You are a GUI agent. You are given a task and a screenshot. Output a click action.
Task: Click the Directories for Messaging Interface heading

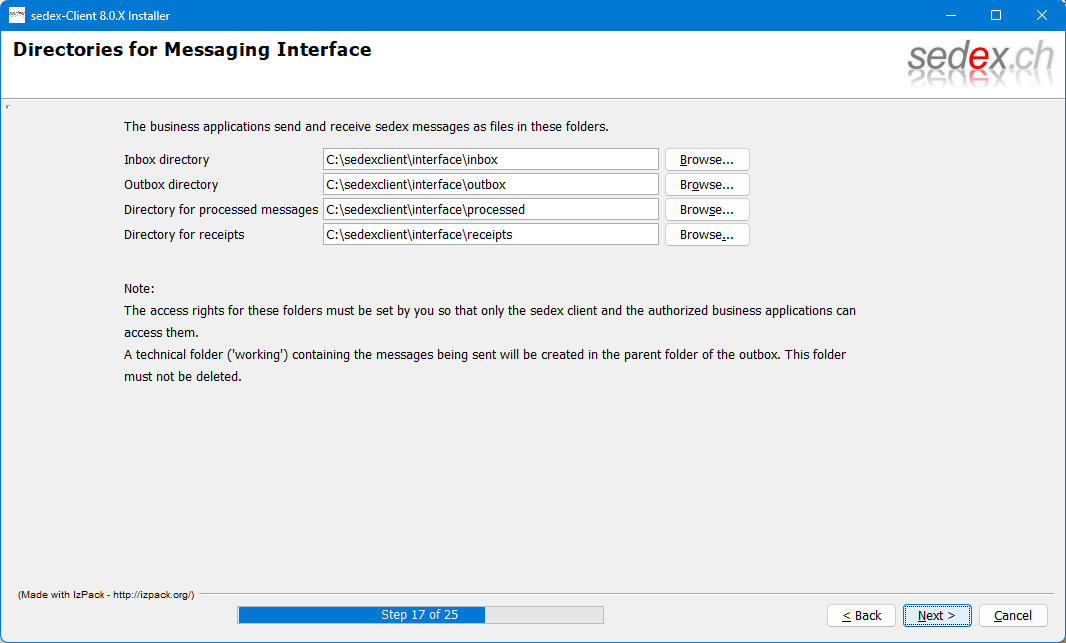pos(192,50)
